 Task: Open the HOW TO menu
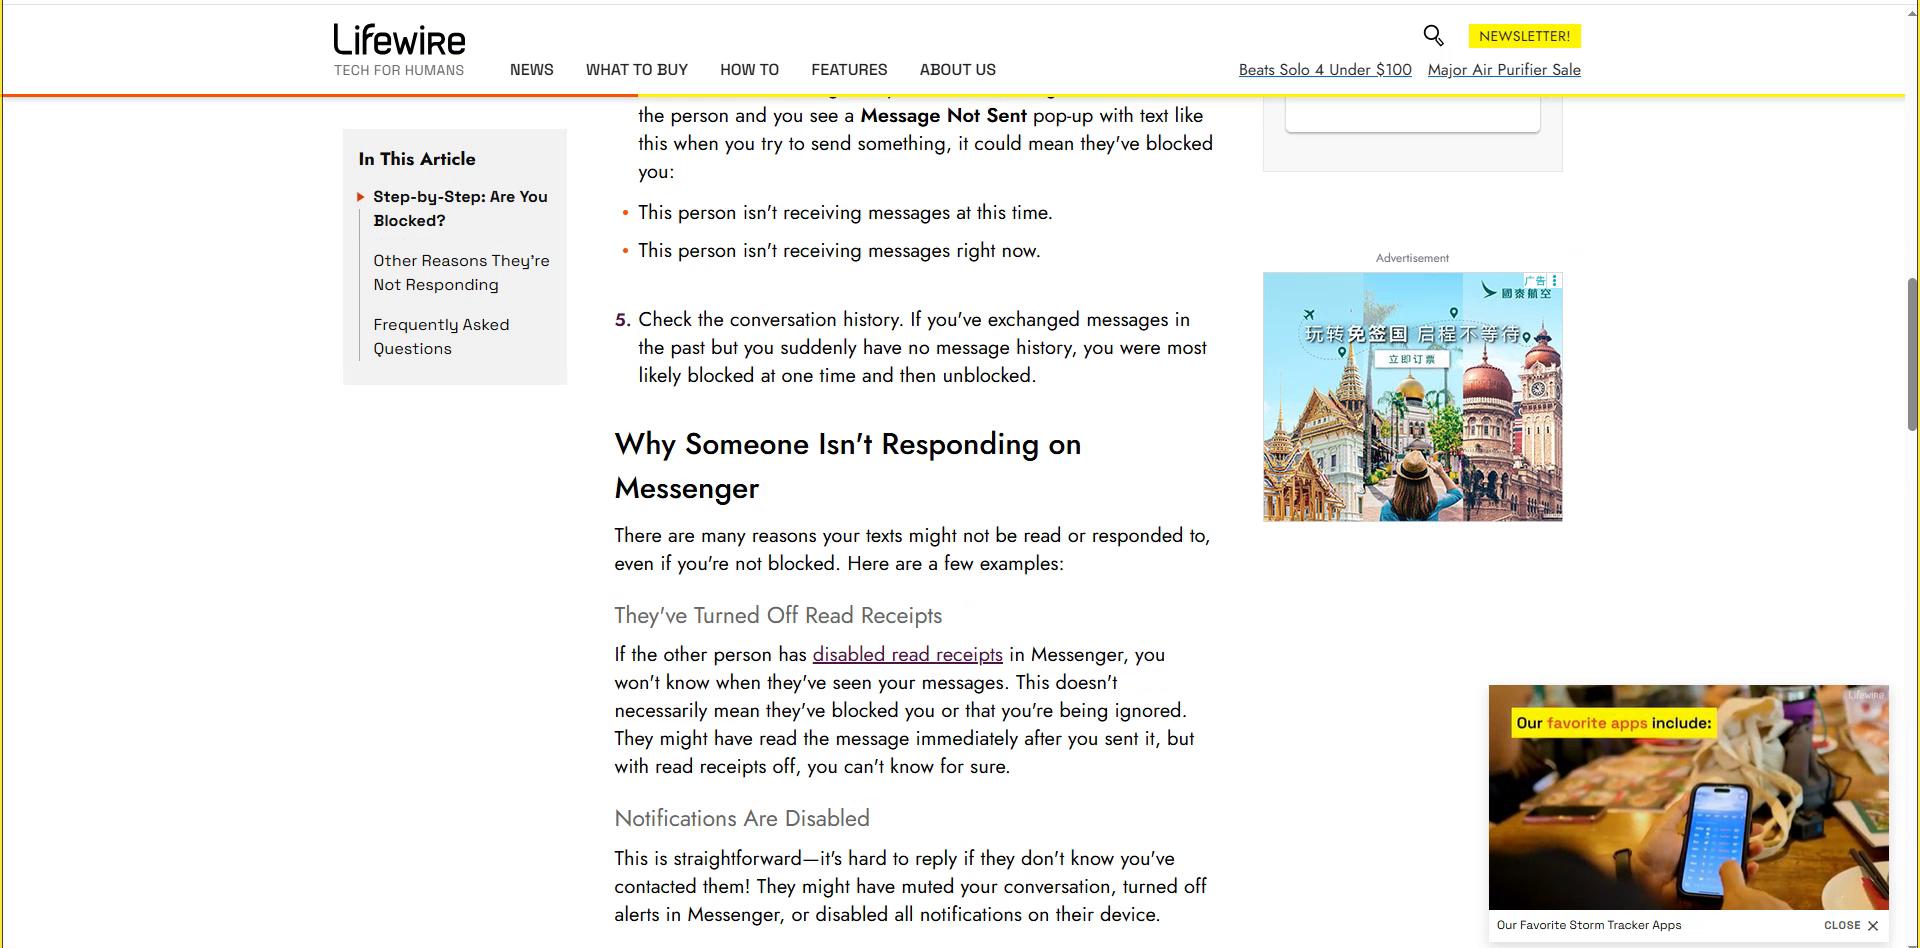(749, 70)
